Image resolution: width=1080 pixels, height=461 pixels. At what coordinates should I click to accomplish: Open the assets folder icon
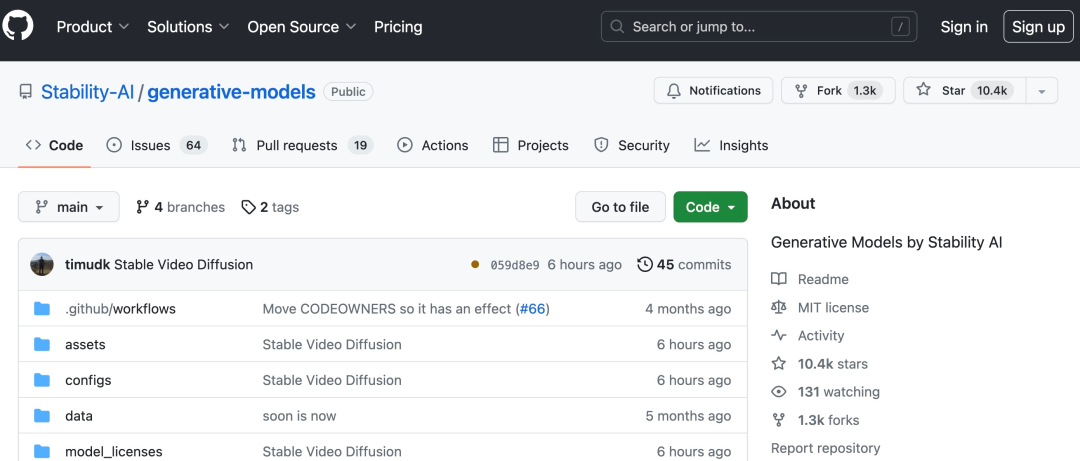click(42, 345)
